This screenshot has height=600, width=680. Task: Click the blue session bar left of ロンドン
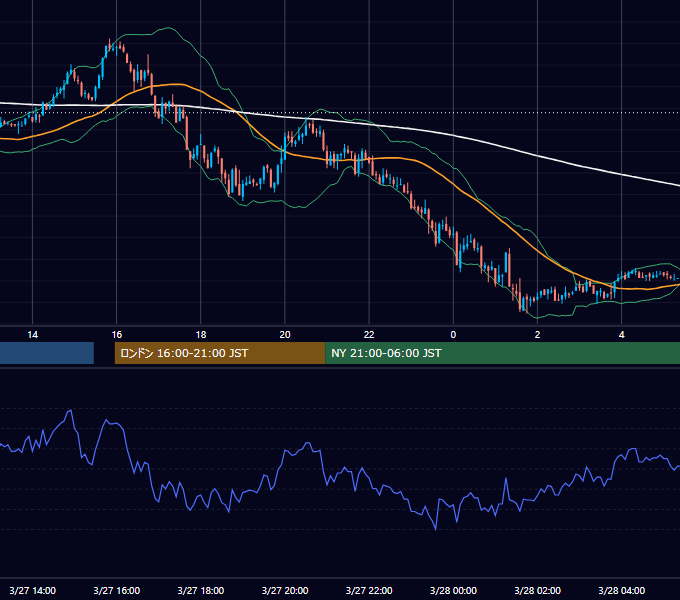[x=47, y=353]
